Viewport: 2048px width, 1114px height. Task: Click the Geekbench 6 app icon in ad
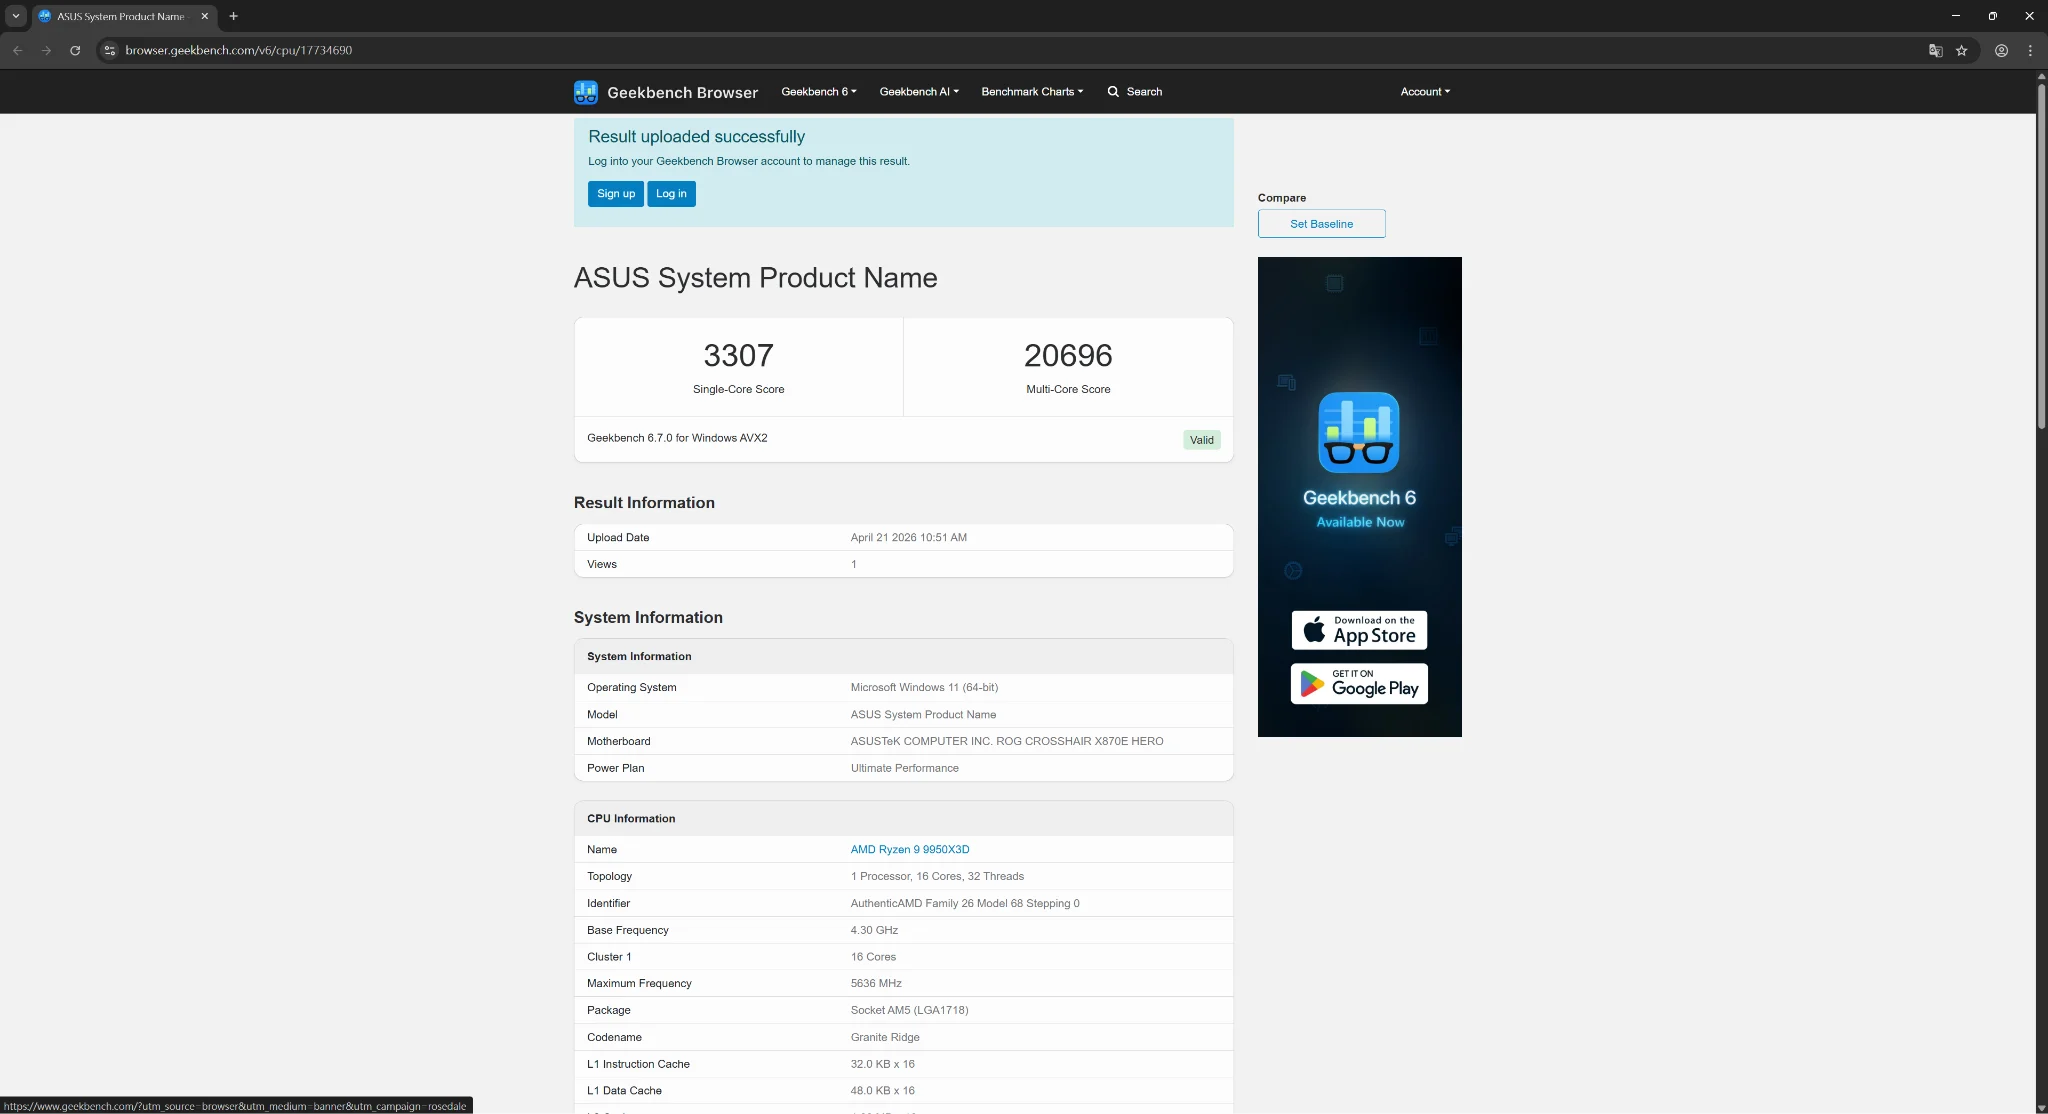(x=1358, y=432)
